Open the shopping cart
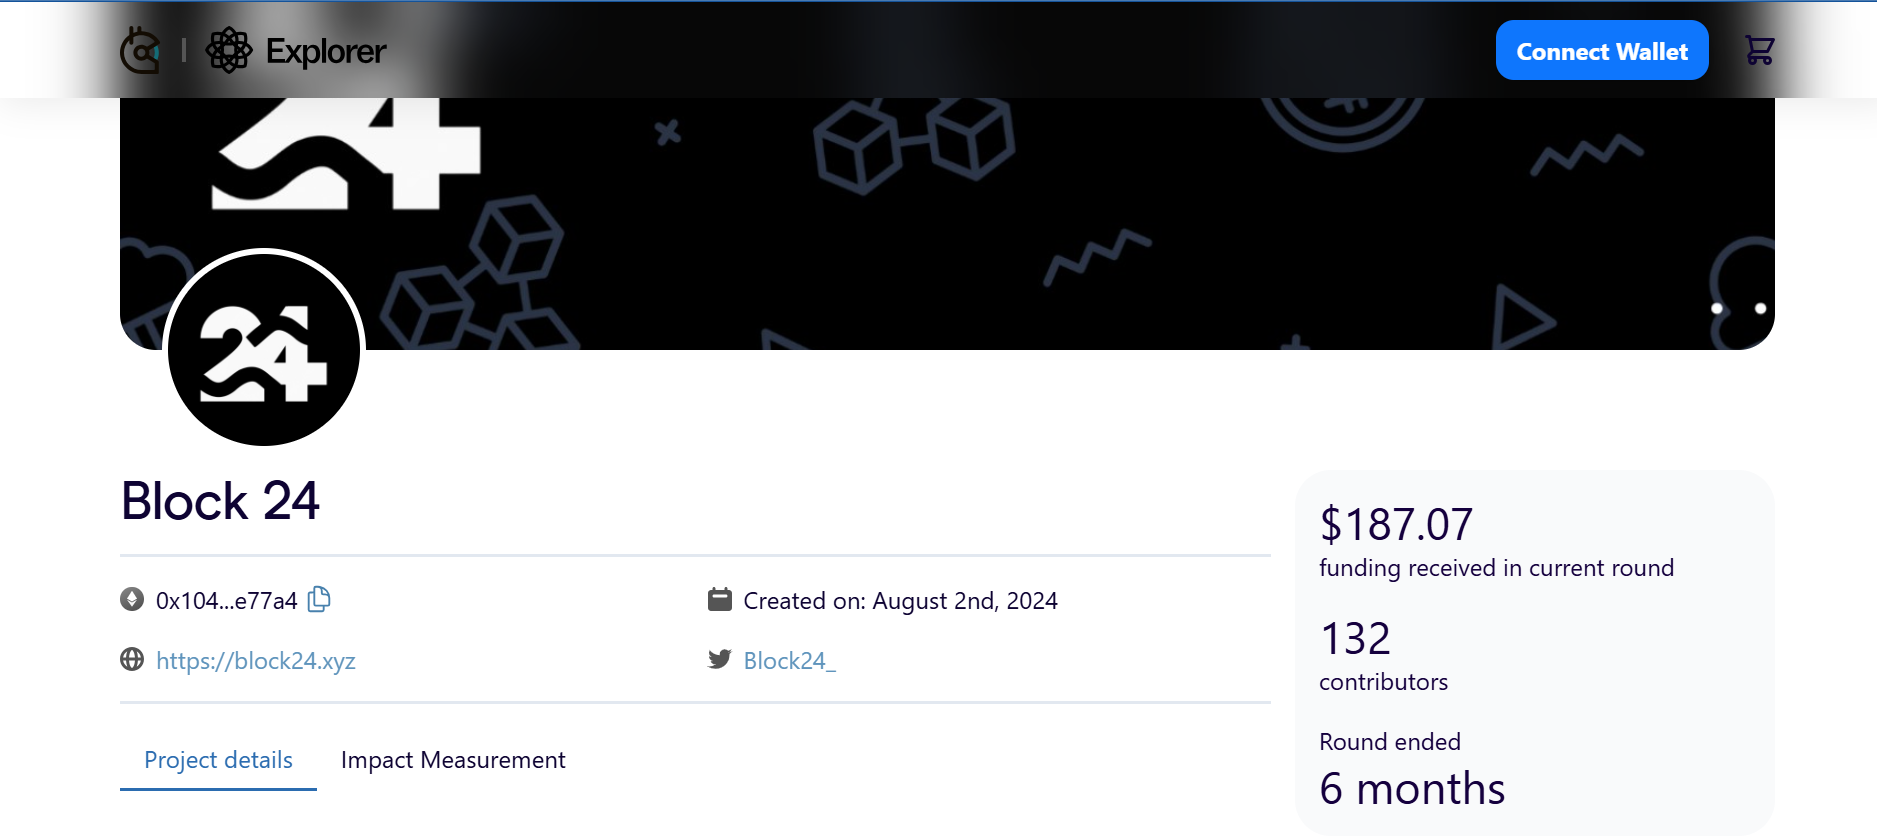 tap(1759, 50)
